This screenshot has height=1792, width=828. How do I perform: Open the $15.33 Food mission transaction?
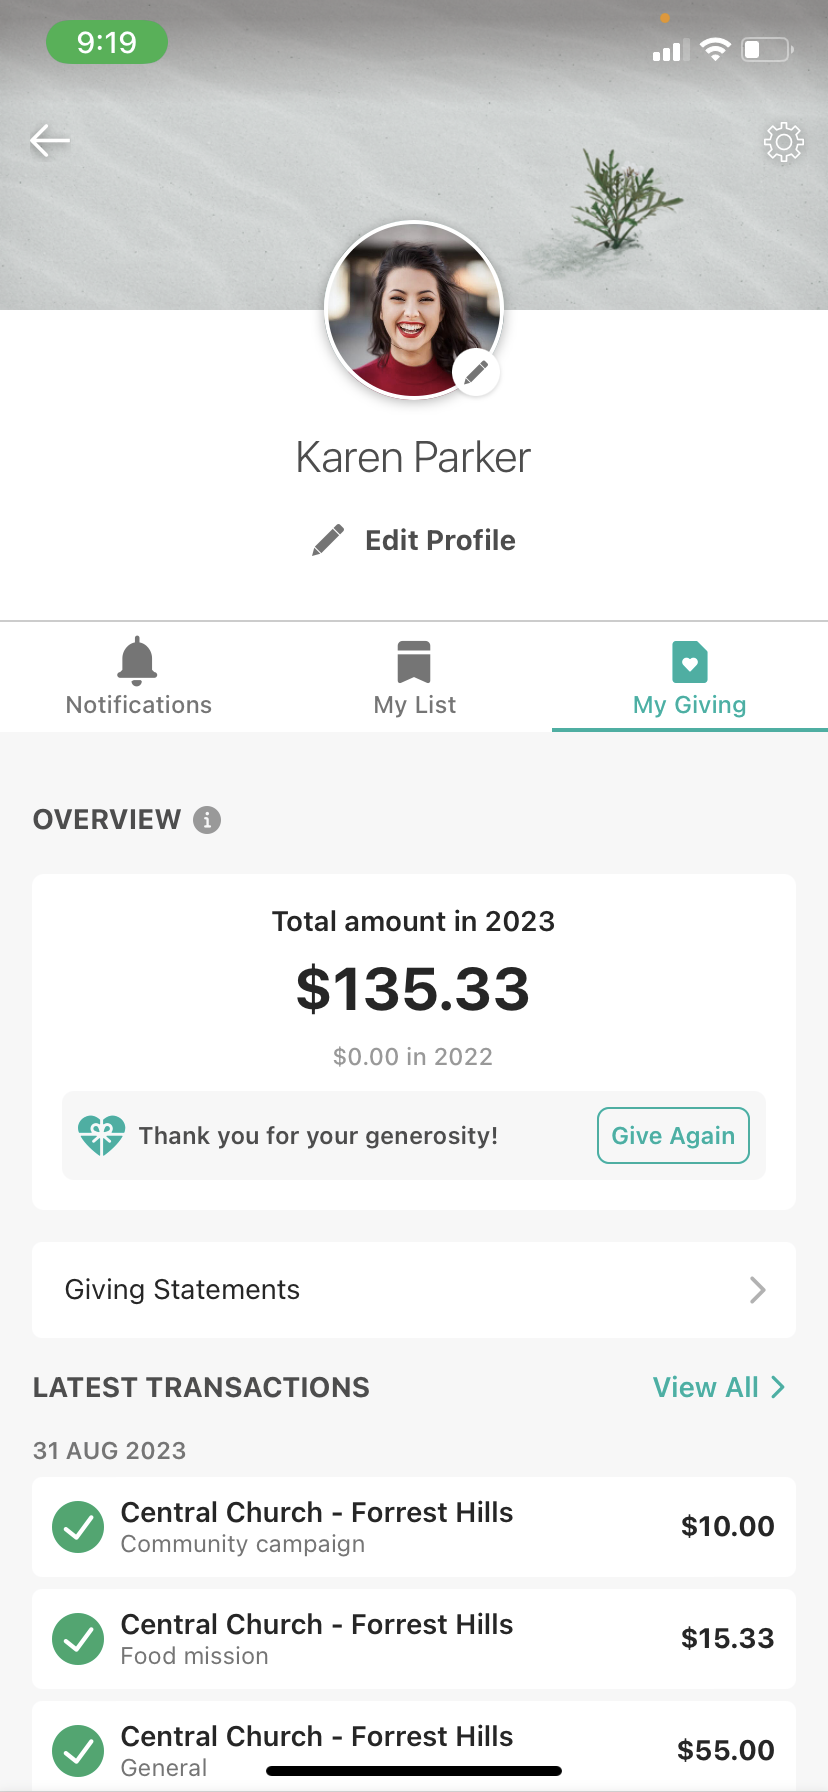414,1639
